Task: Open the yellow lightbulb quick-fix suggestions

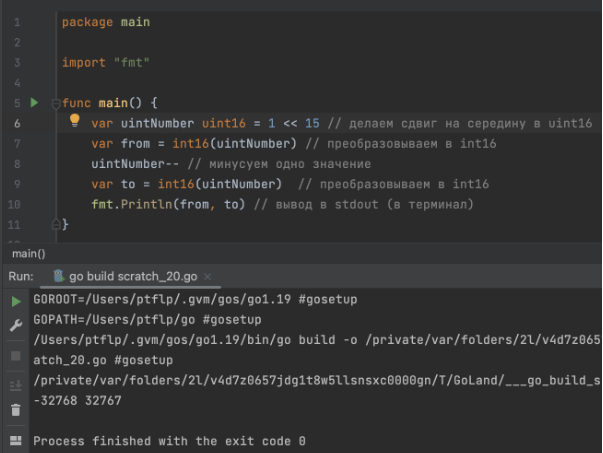Action: [x=74, y=122]
